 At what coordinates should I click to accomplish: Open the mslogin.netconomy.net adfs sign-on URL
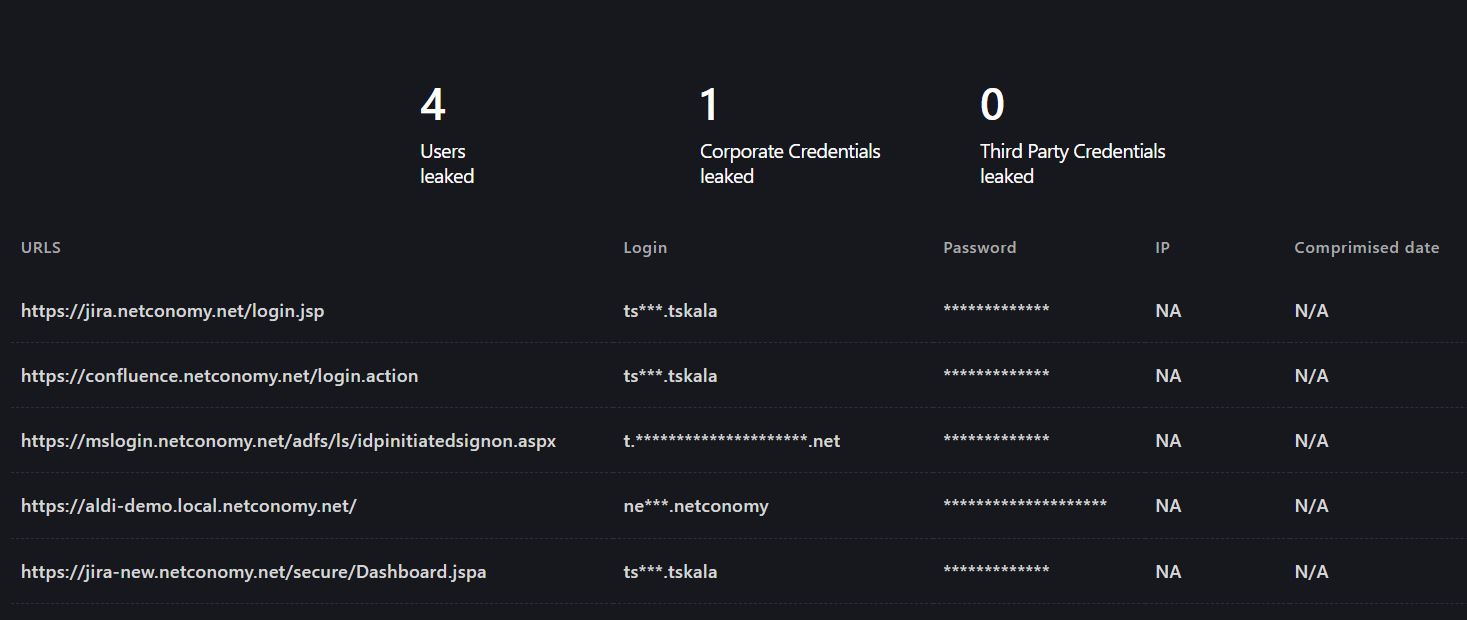click(288, 441)
